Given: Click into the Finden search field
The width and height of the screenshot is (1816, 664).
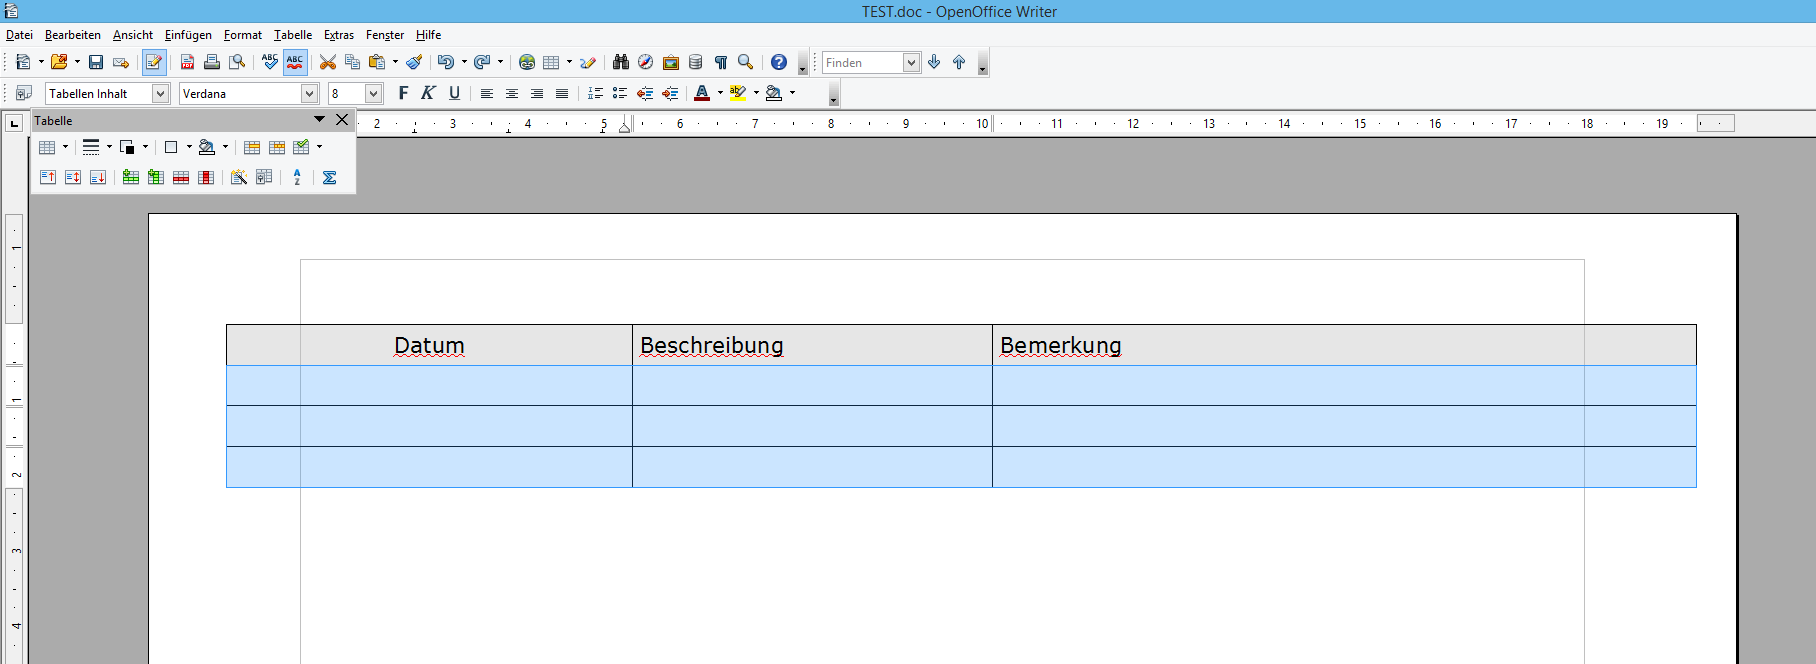Looking at the screenshot, I should (x=861, y=62).
